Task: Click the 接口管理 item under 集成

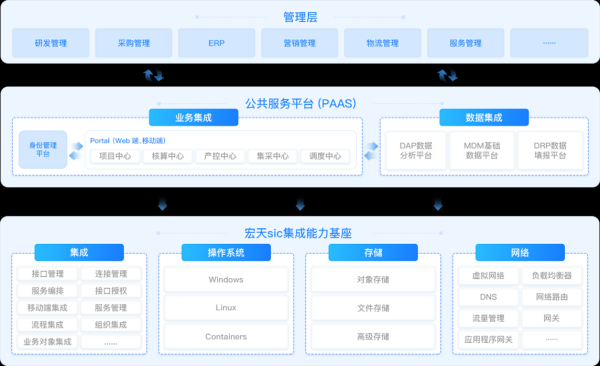Action: pos(47,274)
